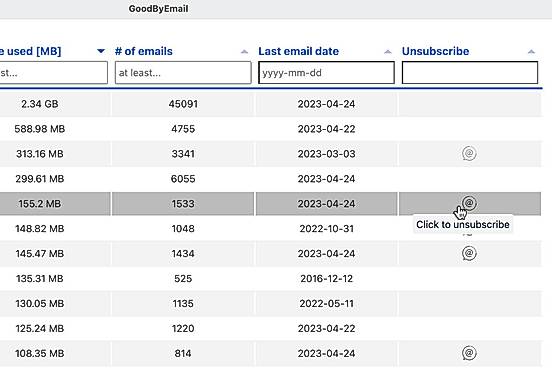Screen dimensions: 552x368
Task: Focus the Unsubscribe filter field
Action: [x=470, y=73]
